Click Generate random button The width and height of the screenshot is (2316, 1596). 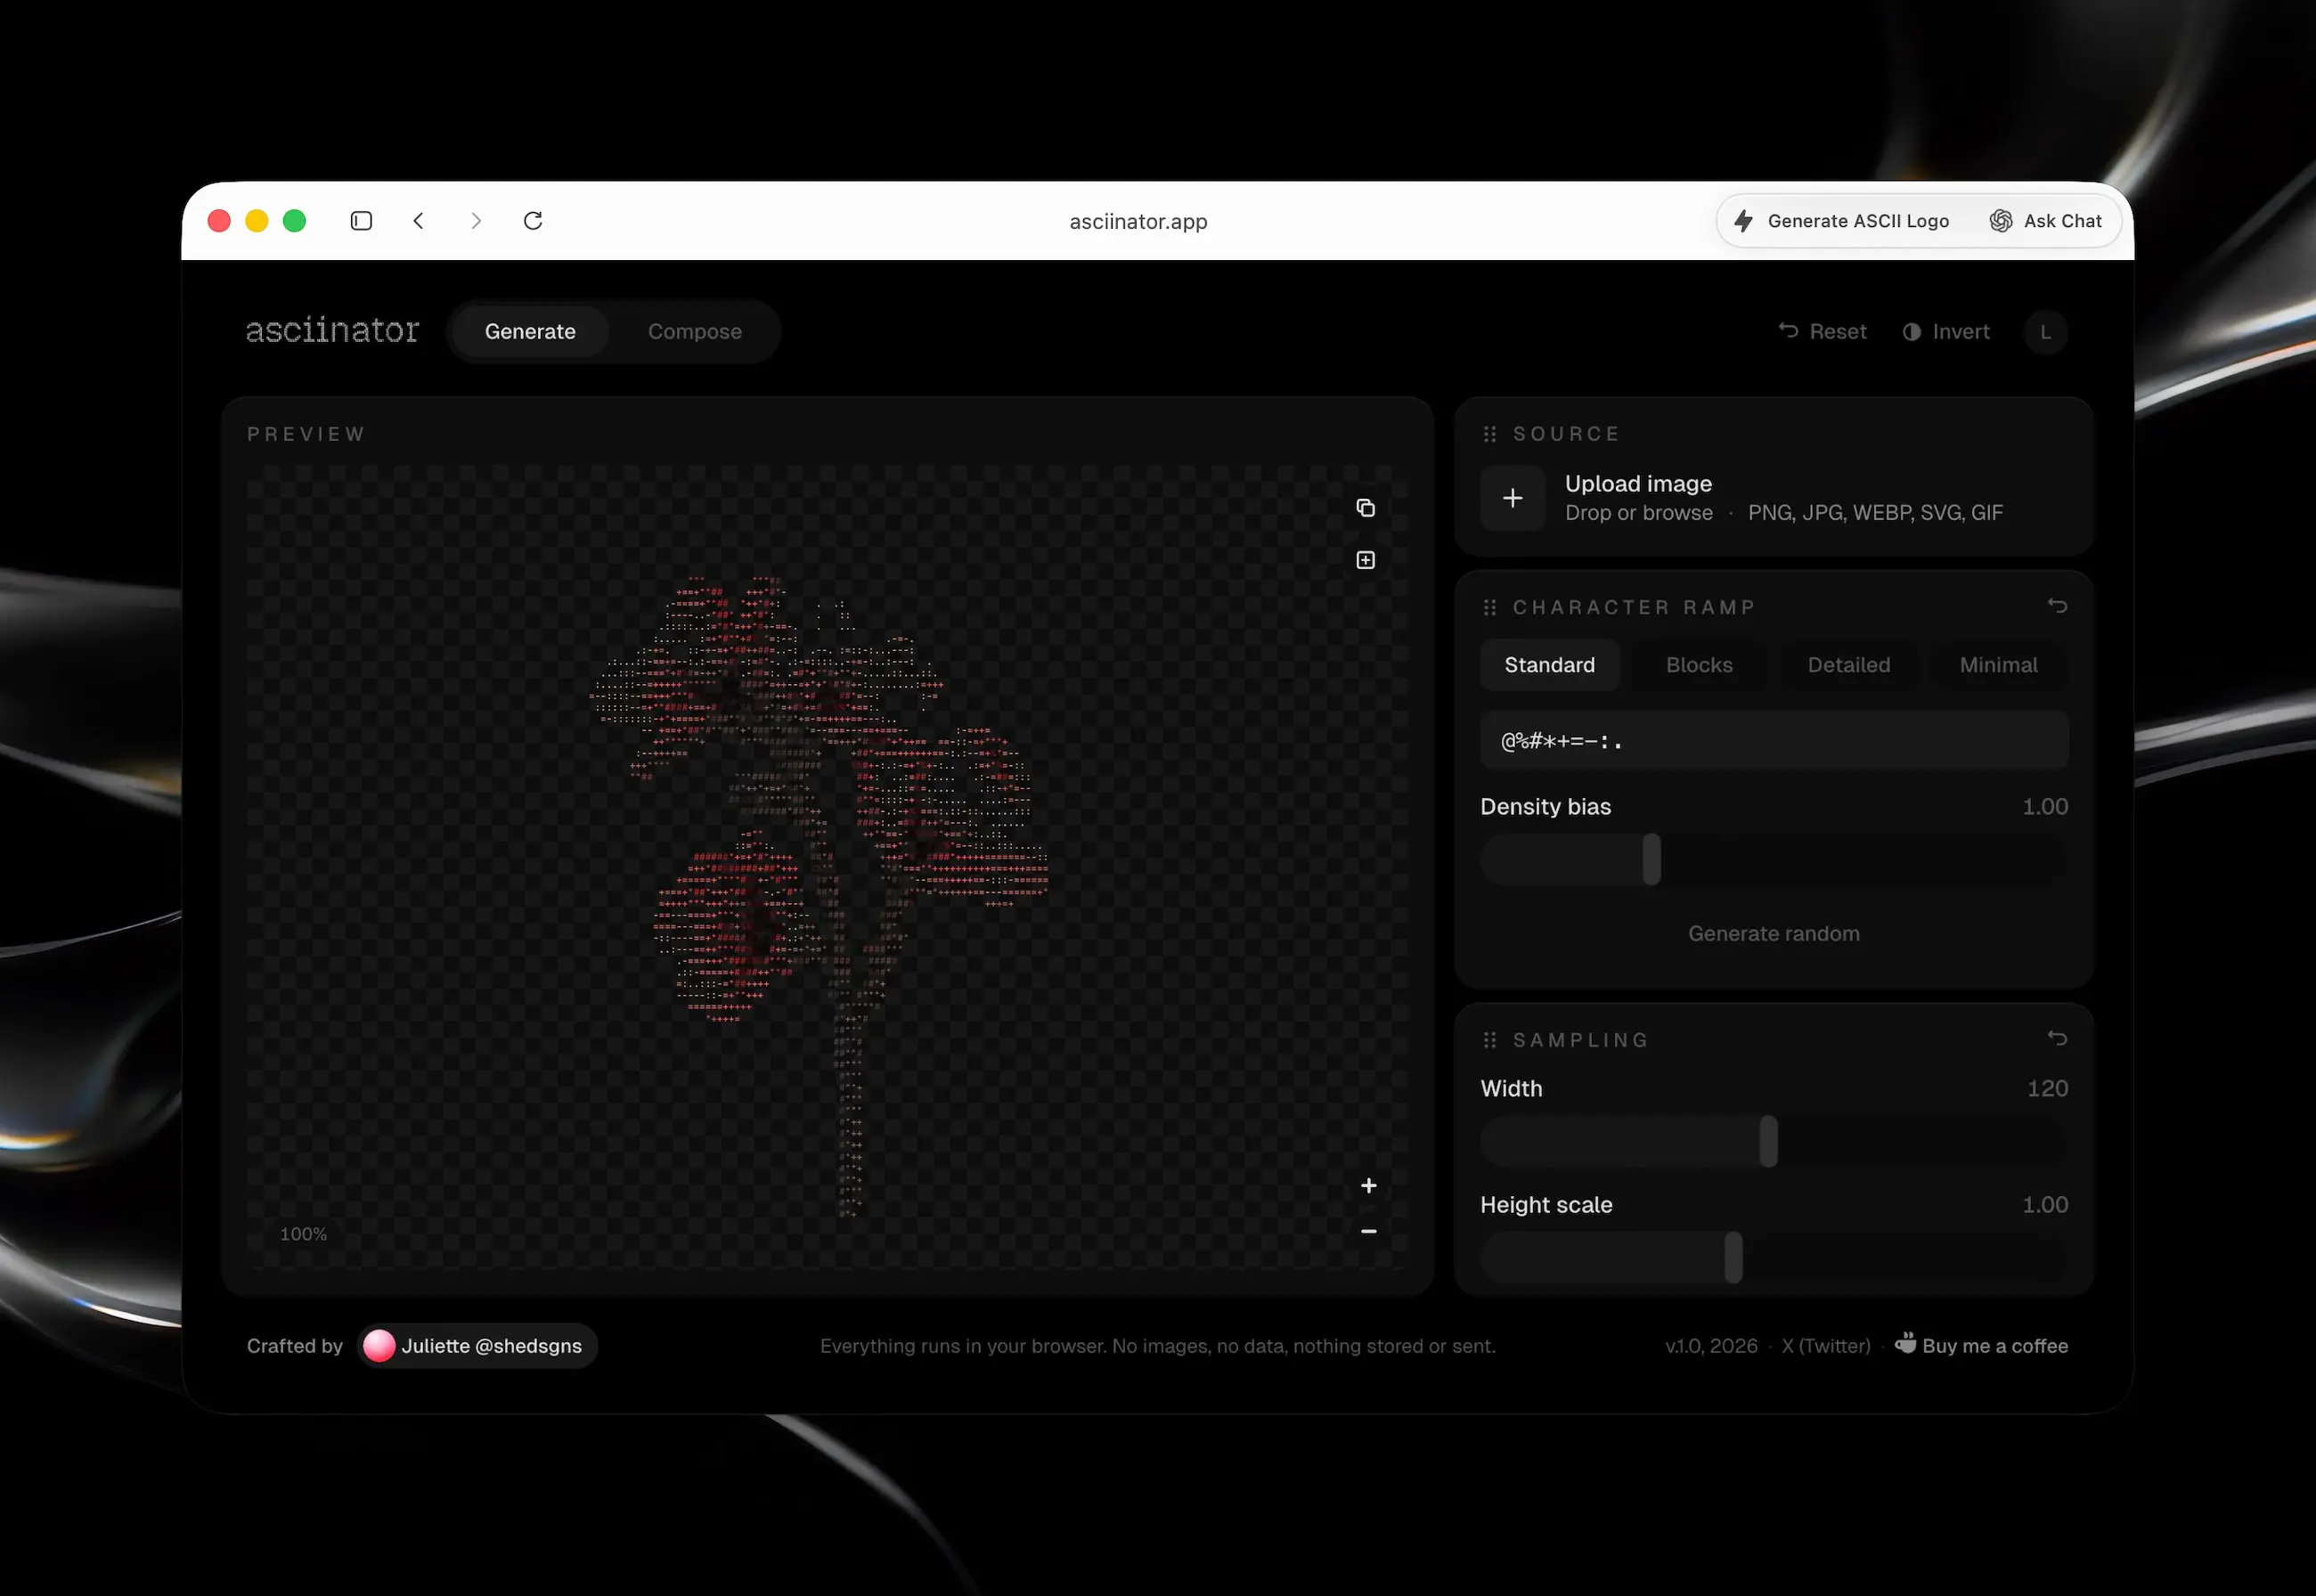[1773, 933]
